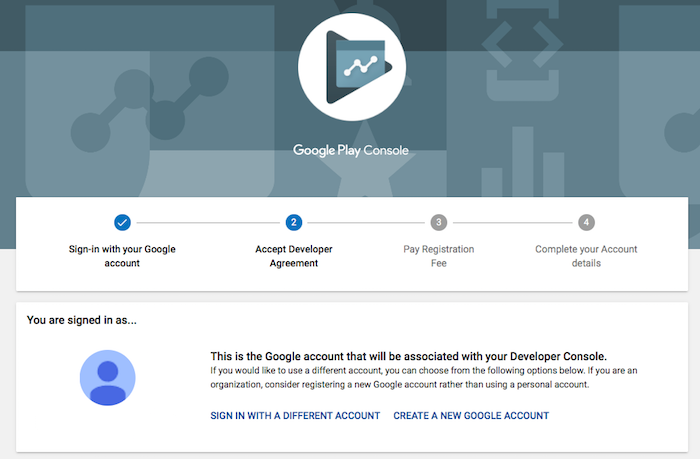Select the grey step 3 circle
This screenshot has height=459, width=700.
tap(439, 222)
